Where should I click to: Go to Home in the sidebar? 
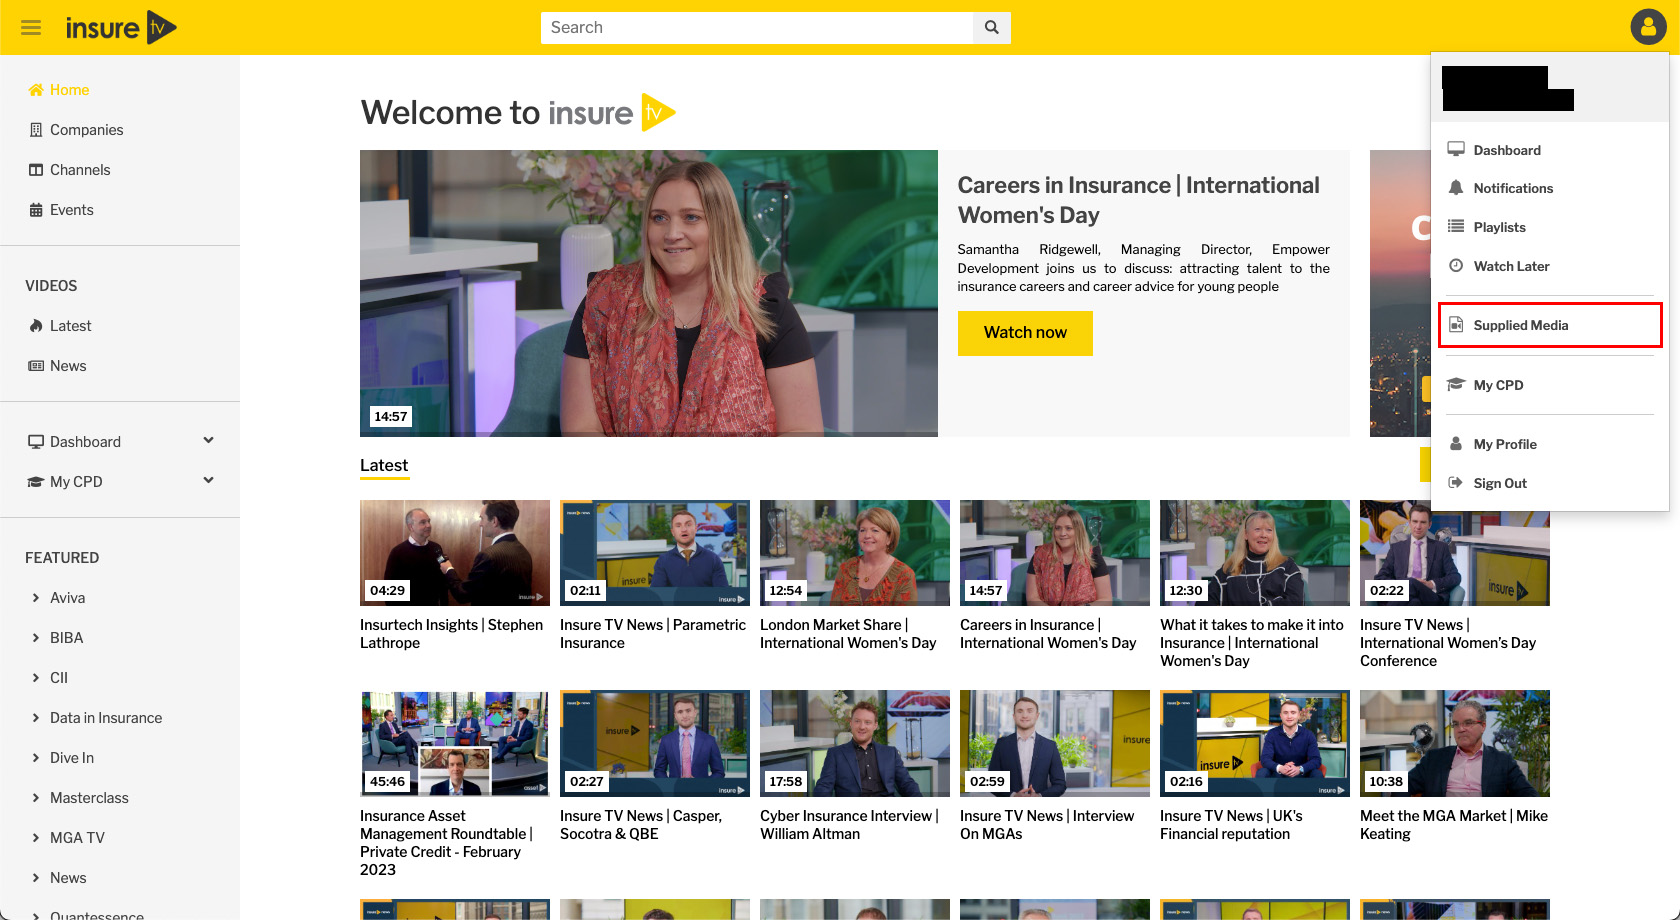pos(69,90)
